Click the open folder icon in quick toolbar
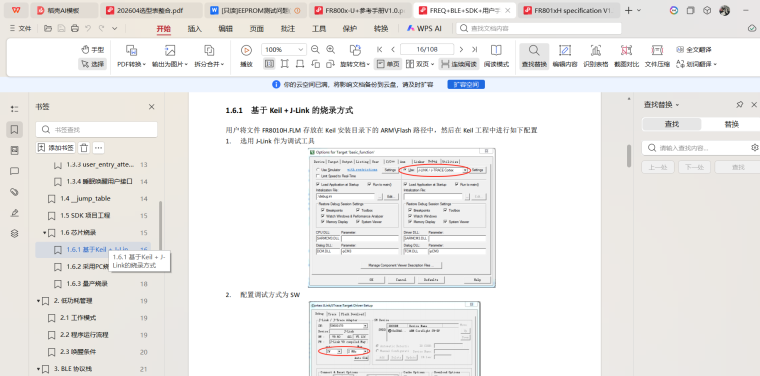760x376 pixels. 48,29
